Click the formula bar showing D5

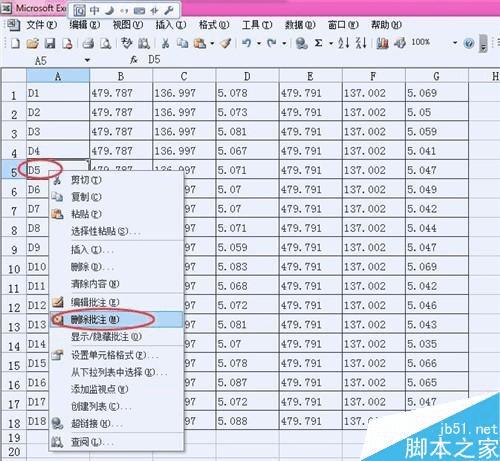pos(320,60)
